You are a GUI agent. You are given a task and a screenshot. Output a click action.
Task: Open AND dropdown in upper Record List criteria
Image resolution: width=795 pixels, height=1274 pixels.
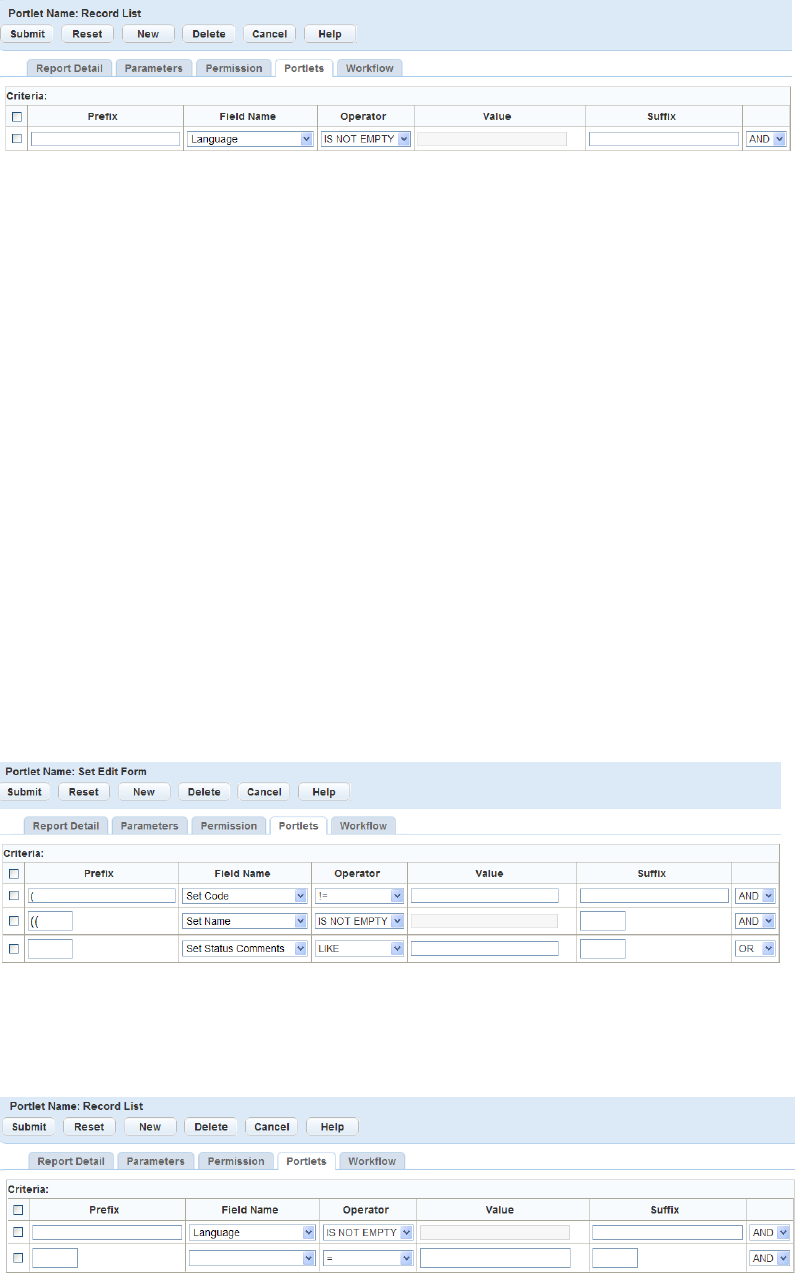point(766,139)
